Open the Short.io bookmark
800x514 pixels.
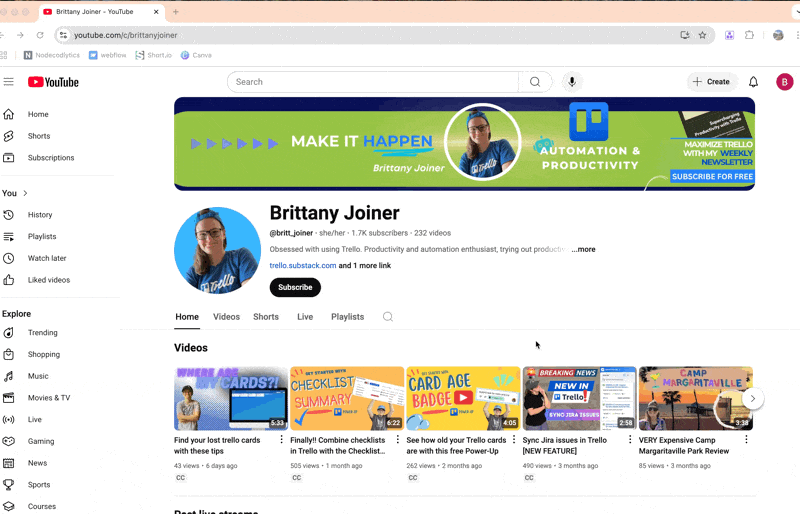[x=154, y=55]
